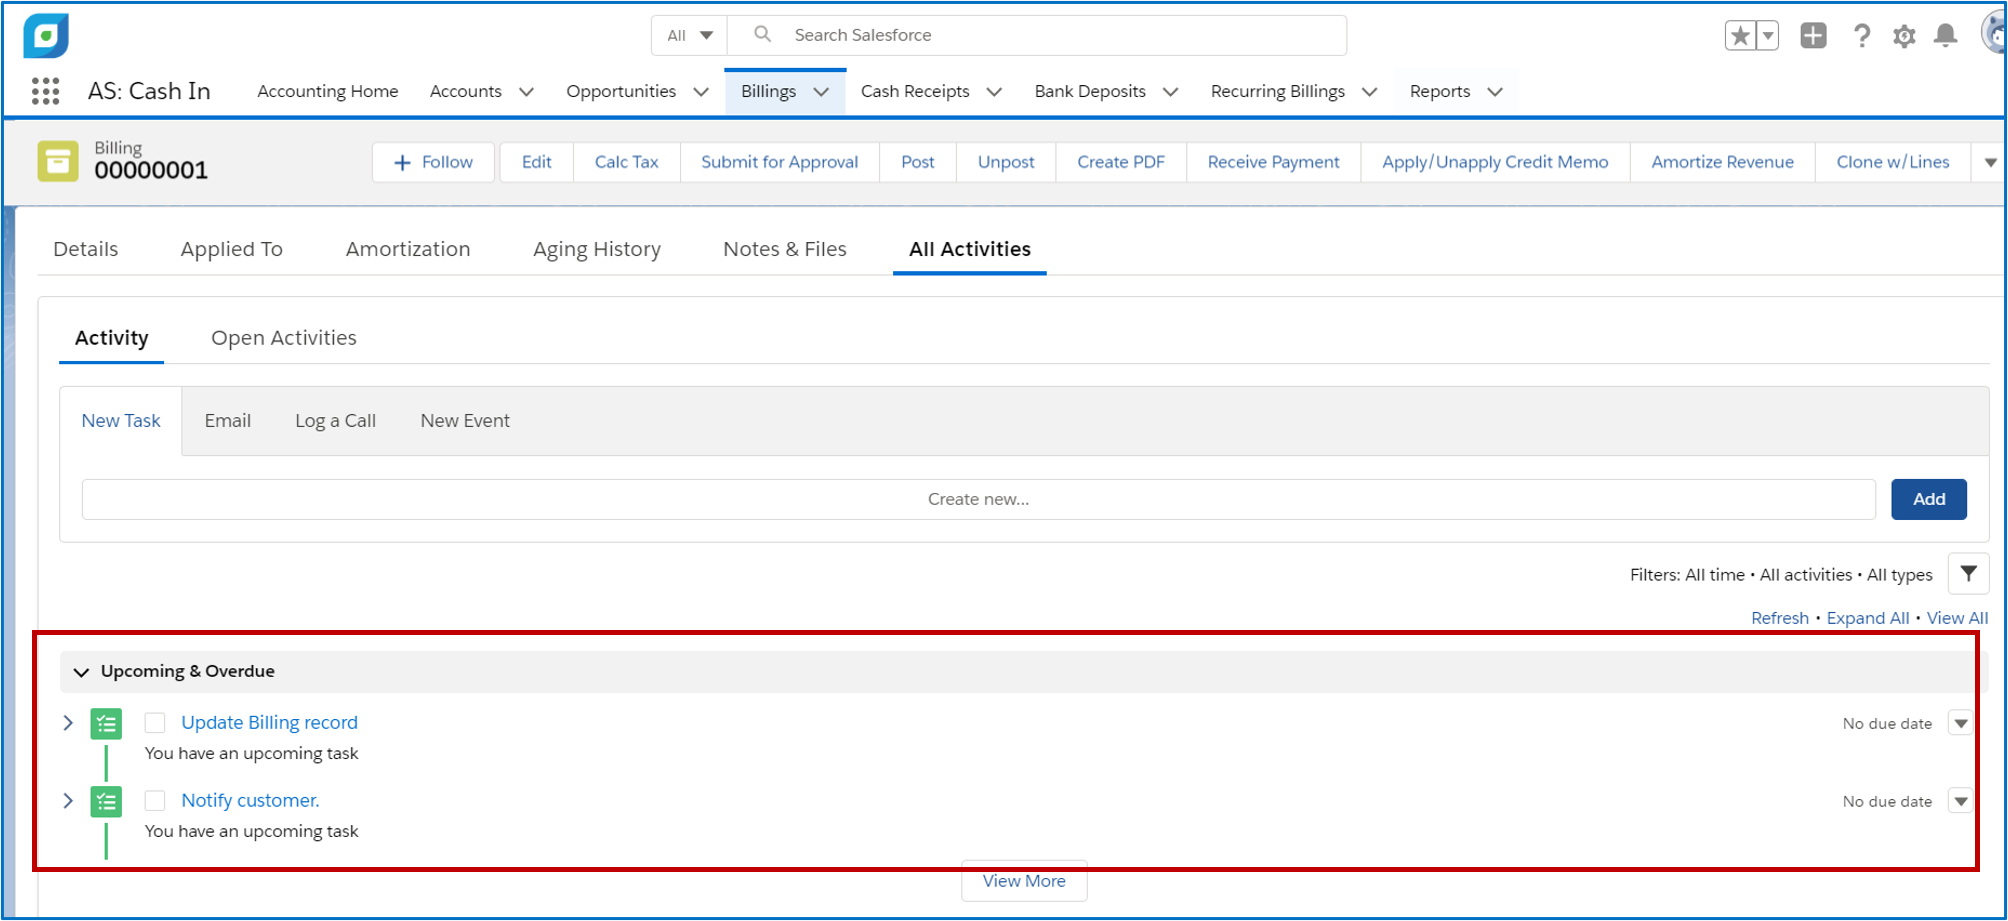The image size is (2008, 921).
Task: Click the Post button
Action: click(918, 162)
